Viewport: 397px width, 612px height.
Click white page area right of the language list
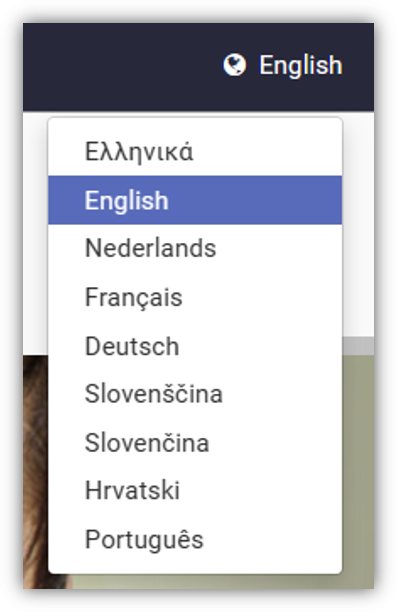(358, 224)
